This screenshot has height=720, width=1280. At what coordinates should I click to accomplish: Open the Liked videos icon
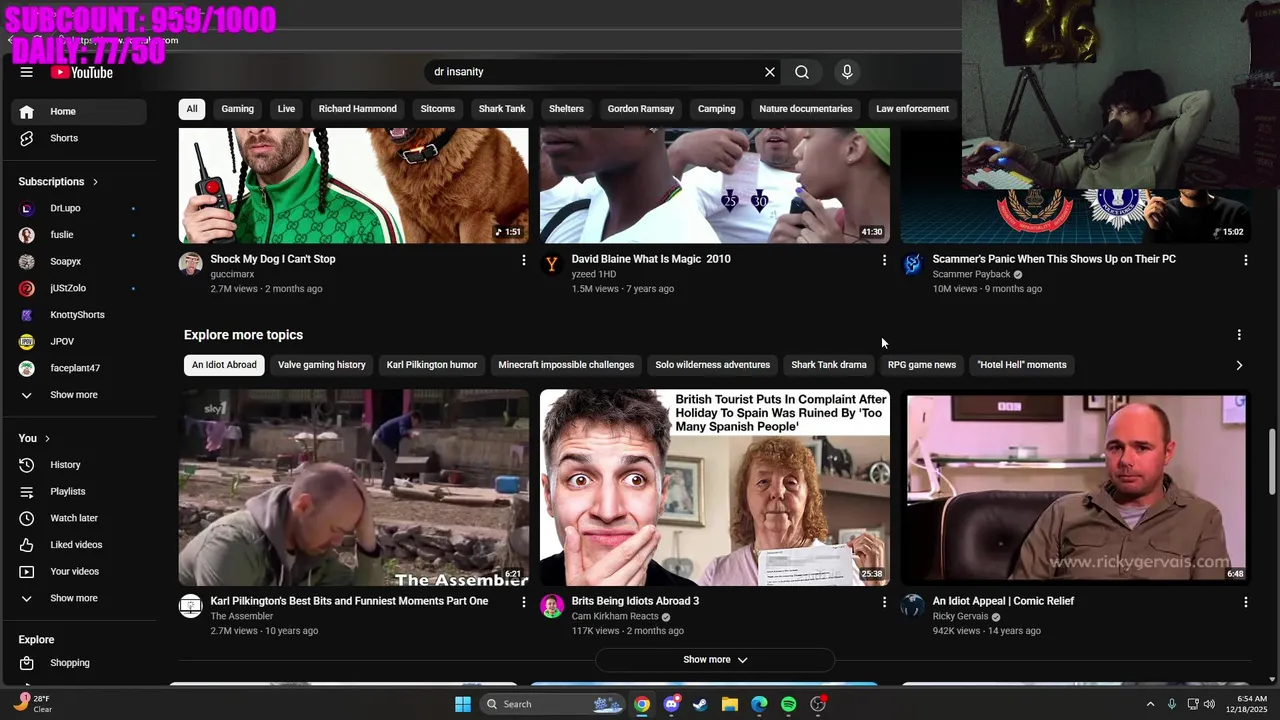[x=27, y=545]
